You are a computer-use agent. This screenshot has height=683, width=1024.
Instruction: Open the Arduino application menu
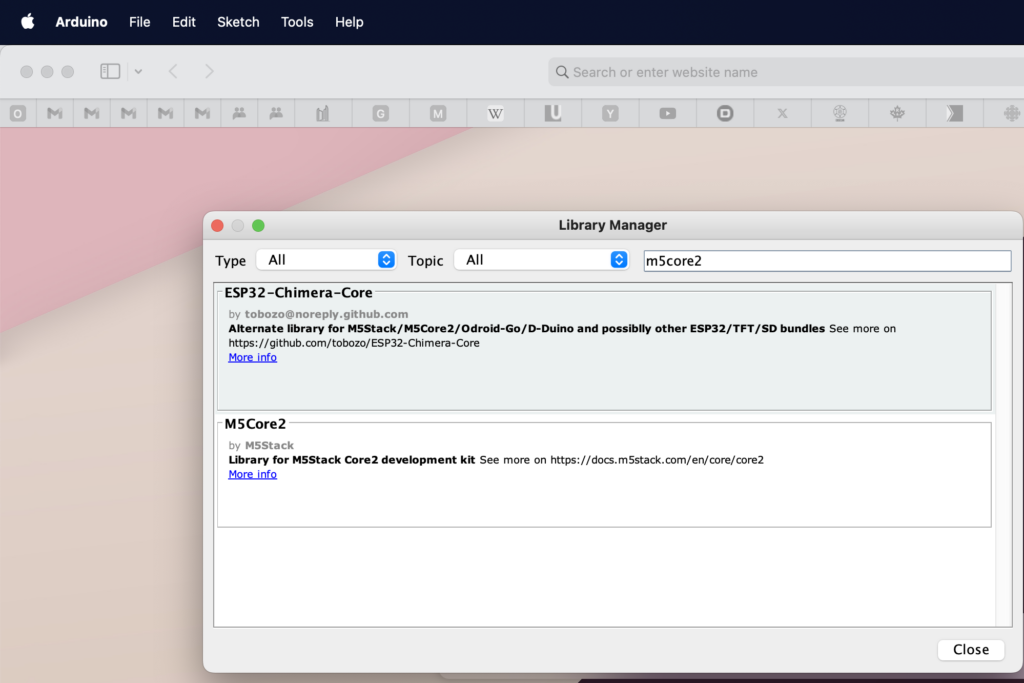pos(82,22)
